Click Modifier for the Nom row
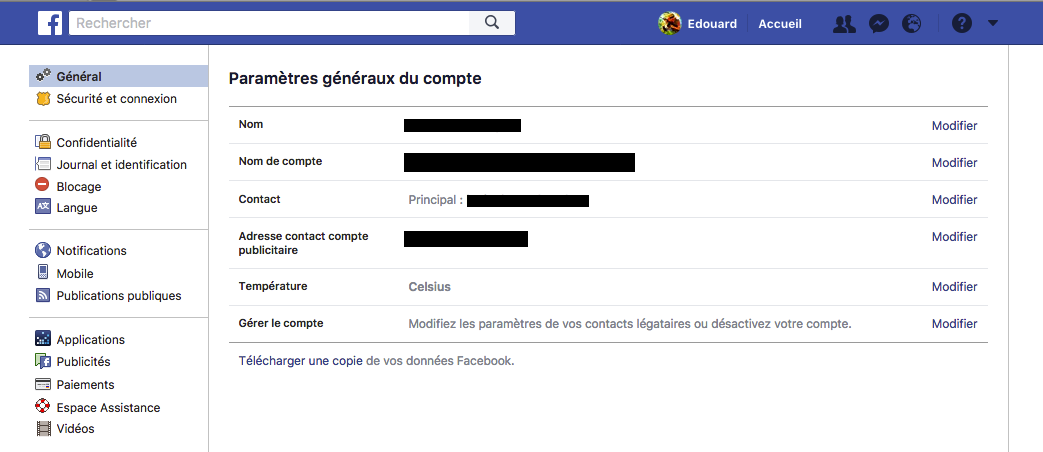 pyautogui.click(x=954, y=126)
